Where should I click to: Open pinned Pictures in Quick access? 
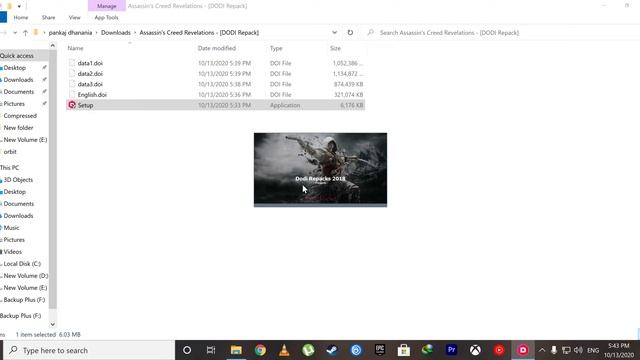click(14, 104)
